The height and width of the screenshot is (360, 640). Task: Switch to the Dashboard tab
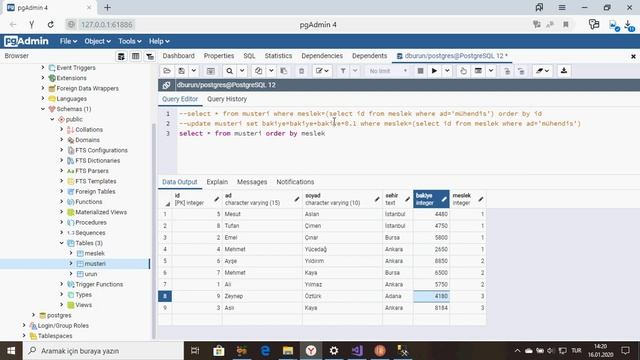[178, 56]
